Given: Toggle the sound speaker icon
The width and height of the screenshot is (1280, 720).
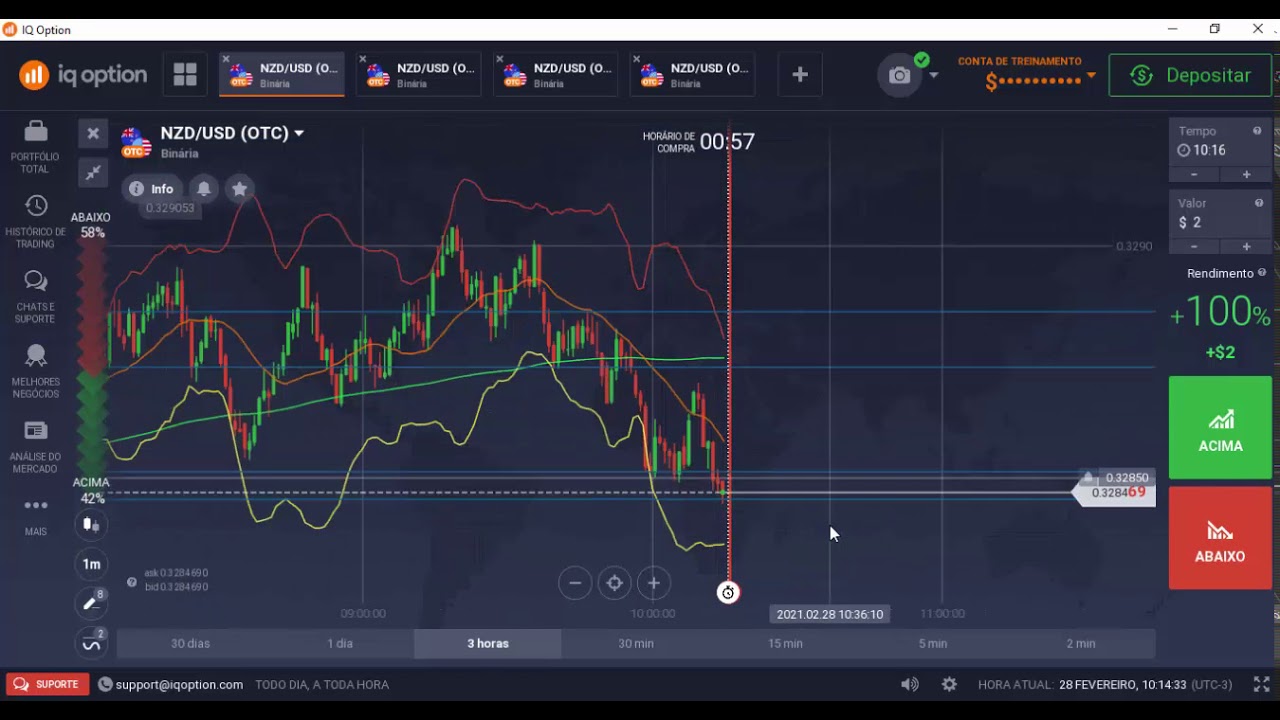Looking at the screenshot, I should coord(909,684).
